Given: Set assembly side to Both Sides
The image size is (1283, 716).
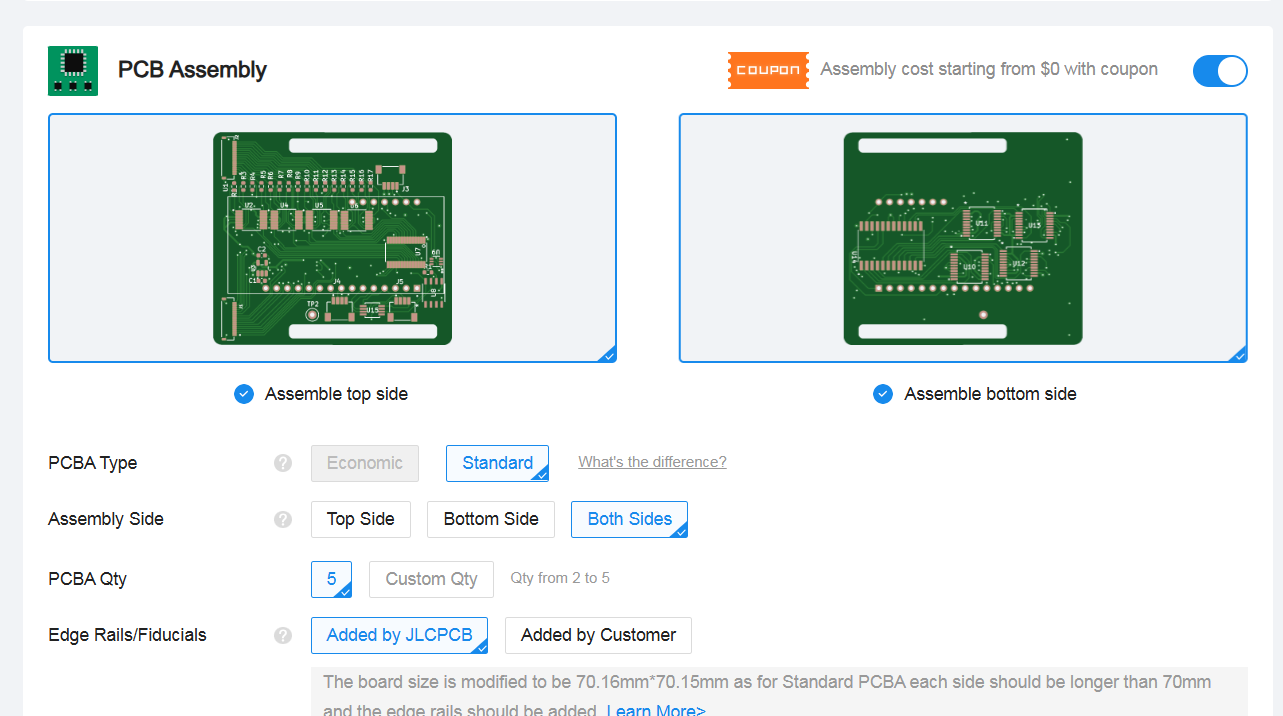Looking at the screenshot, I should (x=629, y=519).
